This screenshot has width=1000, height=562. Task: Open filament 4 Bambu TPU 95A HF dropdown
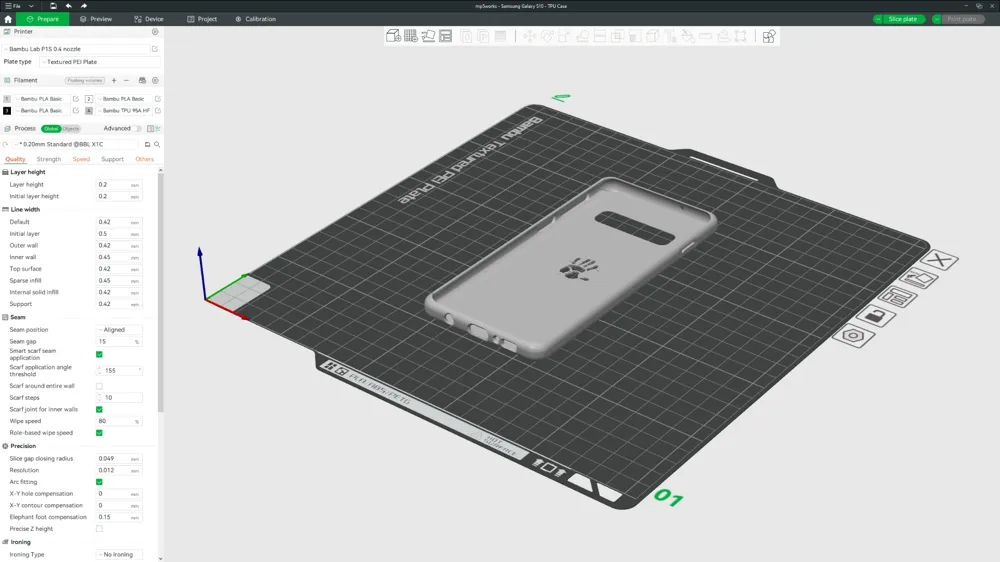124,110
